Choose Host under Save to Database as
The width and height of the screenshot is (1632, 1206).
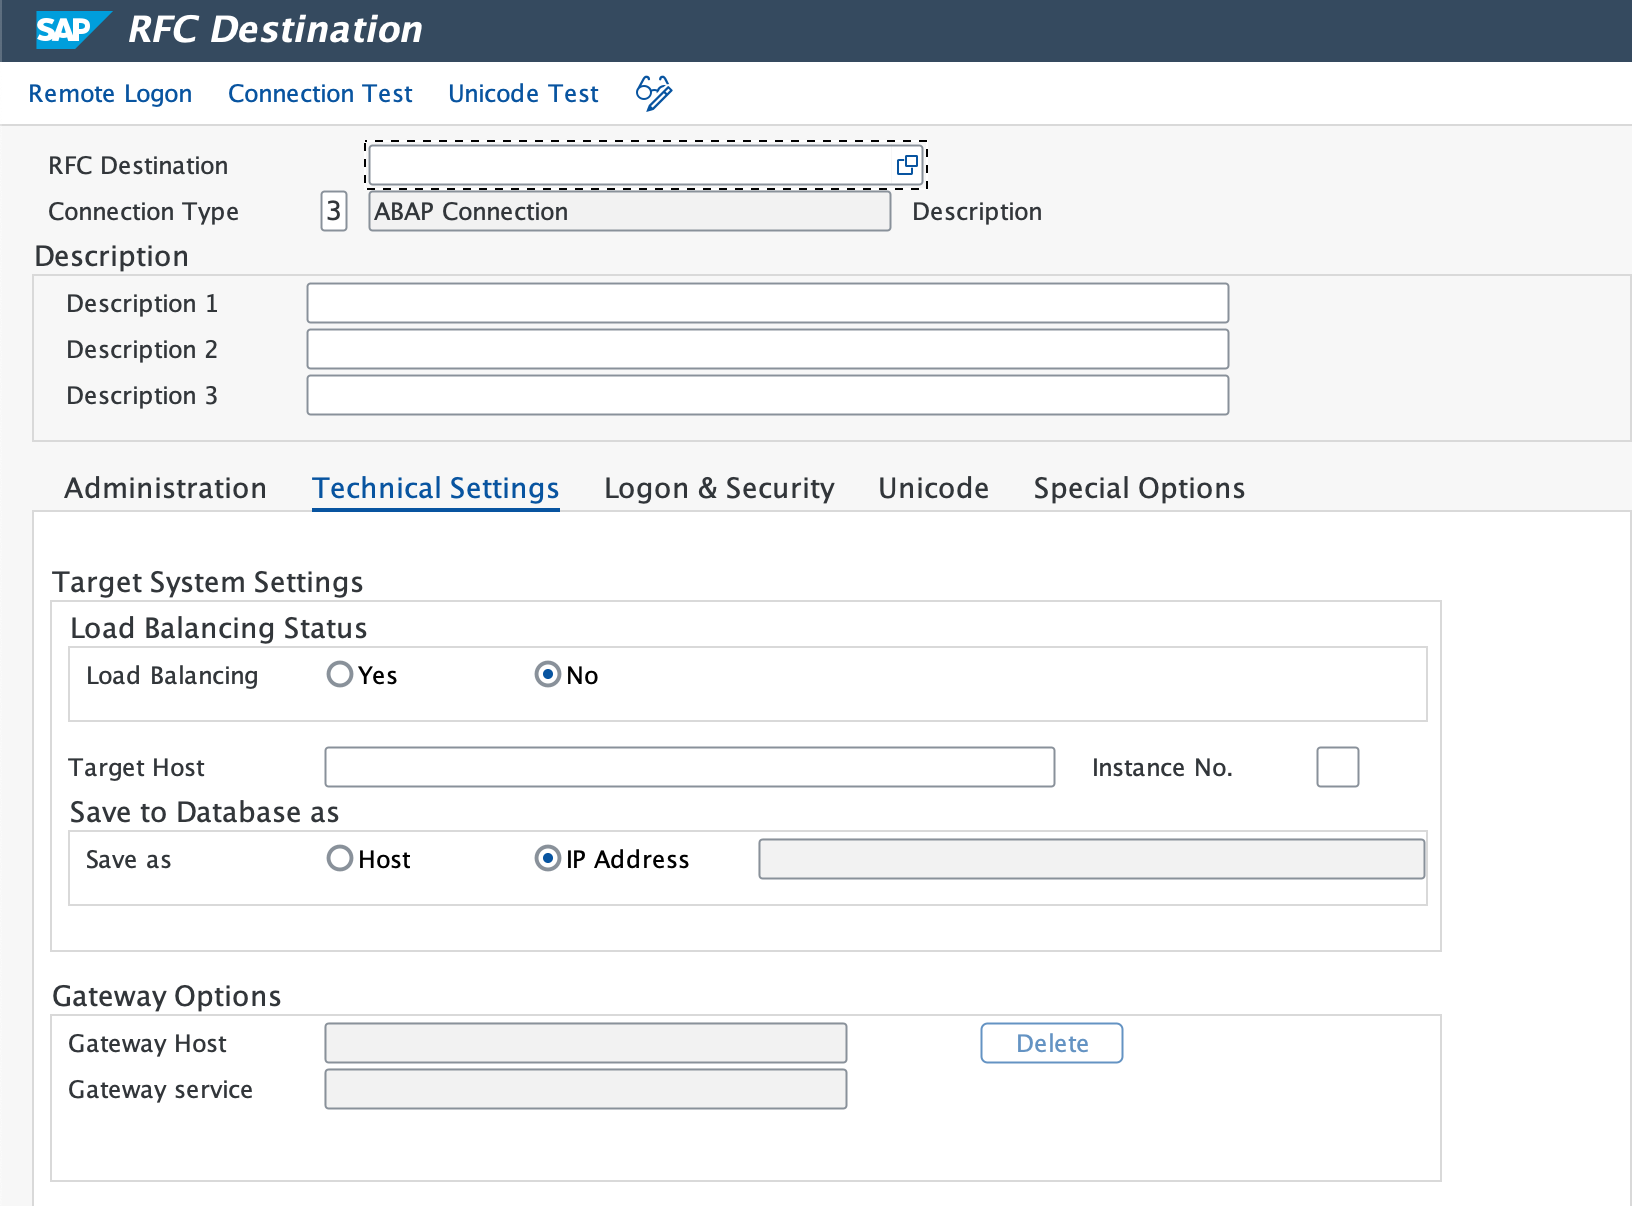coord(339,858)
